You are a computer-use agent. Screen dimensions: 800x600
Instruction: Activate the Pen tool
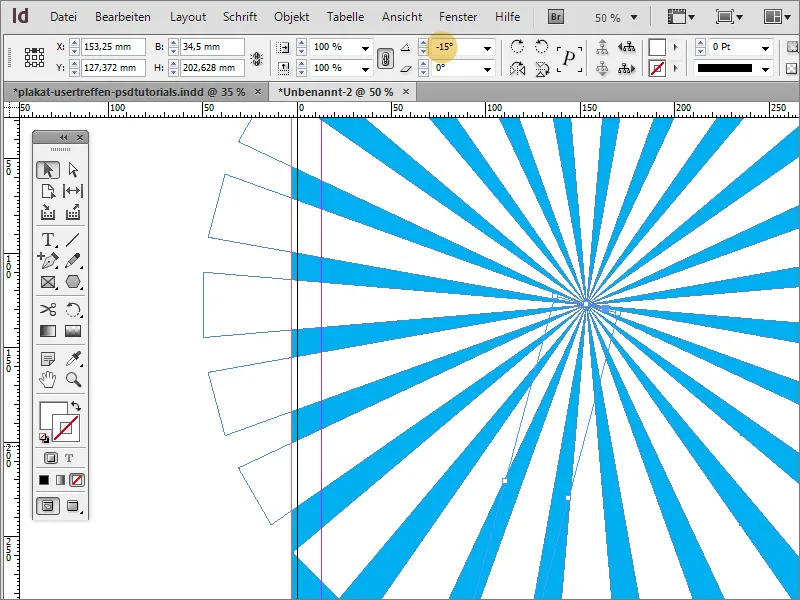coord(48,260)
